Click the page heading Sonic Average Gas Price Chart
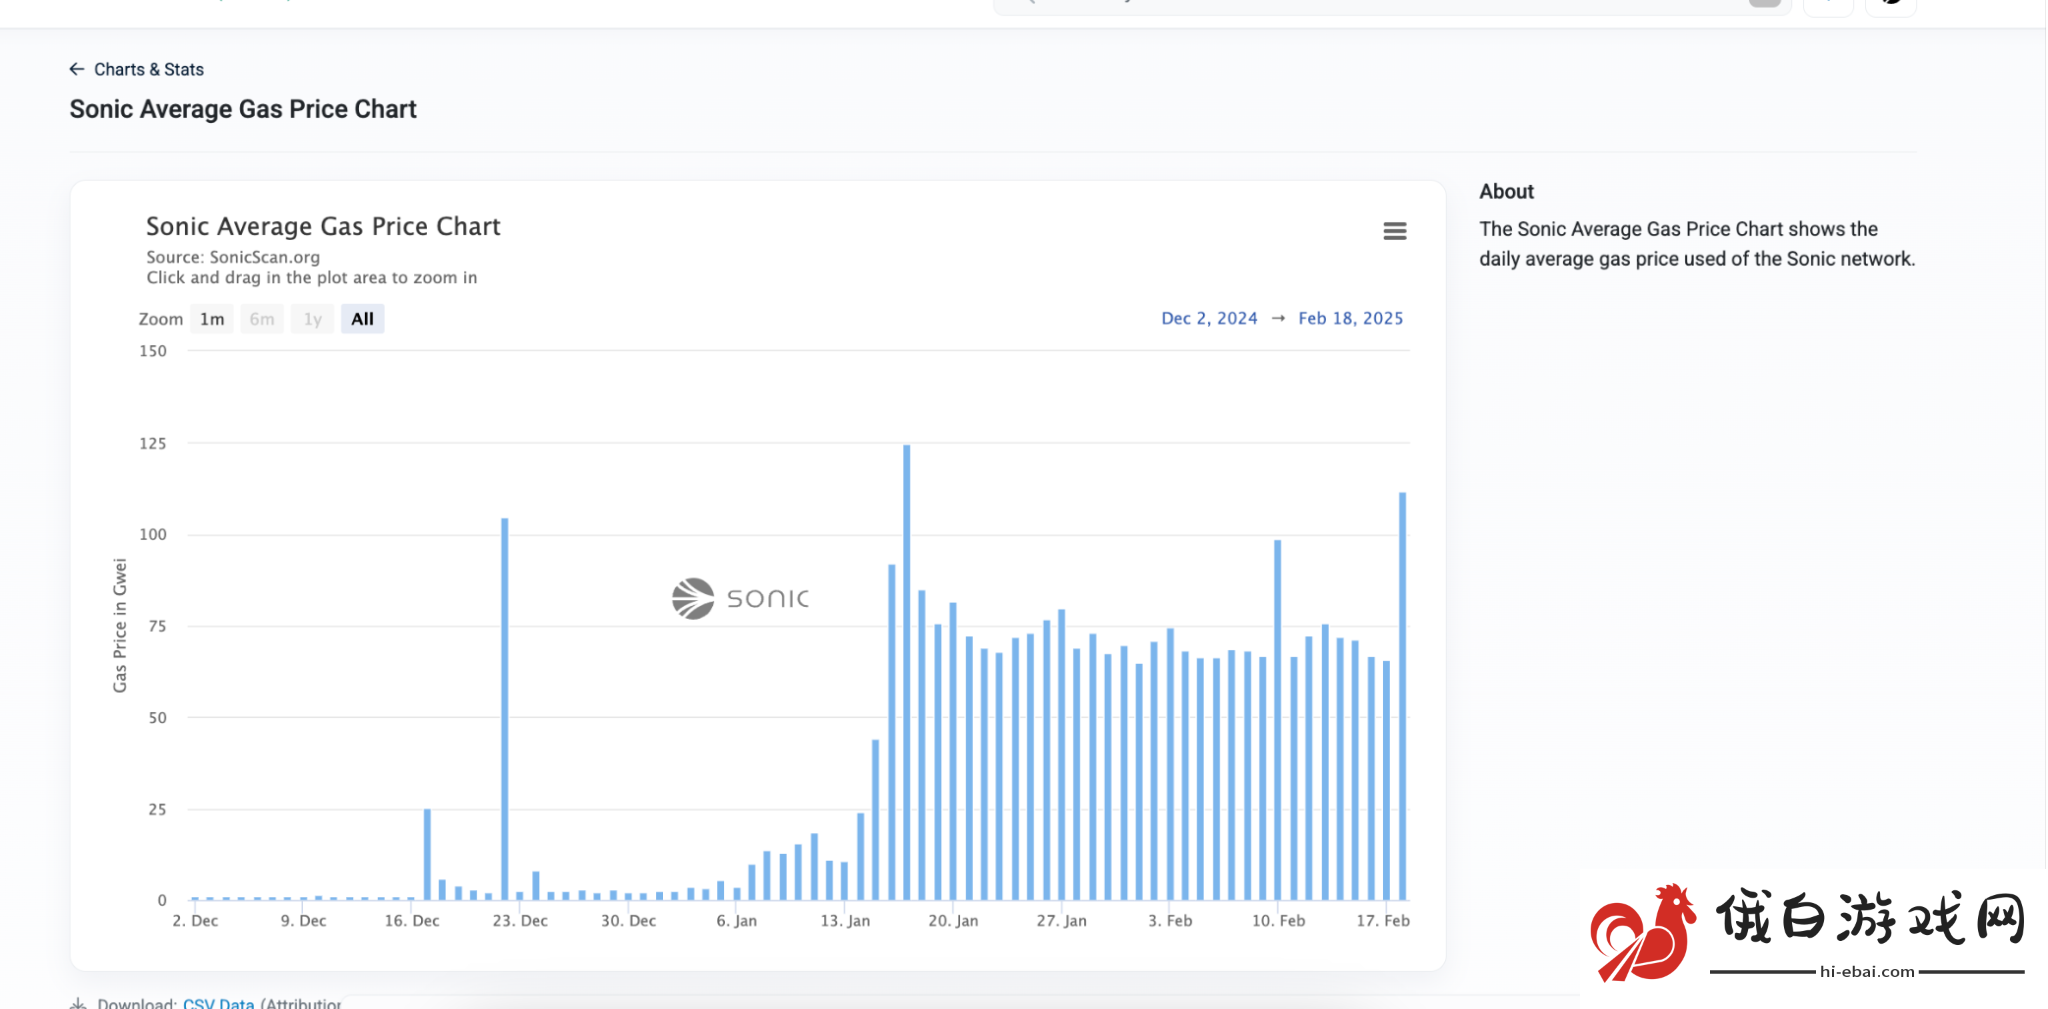The width and height of the screenshot is (2048, 1009). coord(243,109)
